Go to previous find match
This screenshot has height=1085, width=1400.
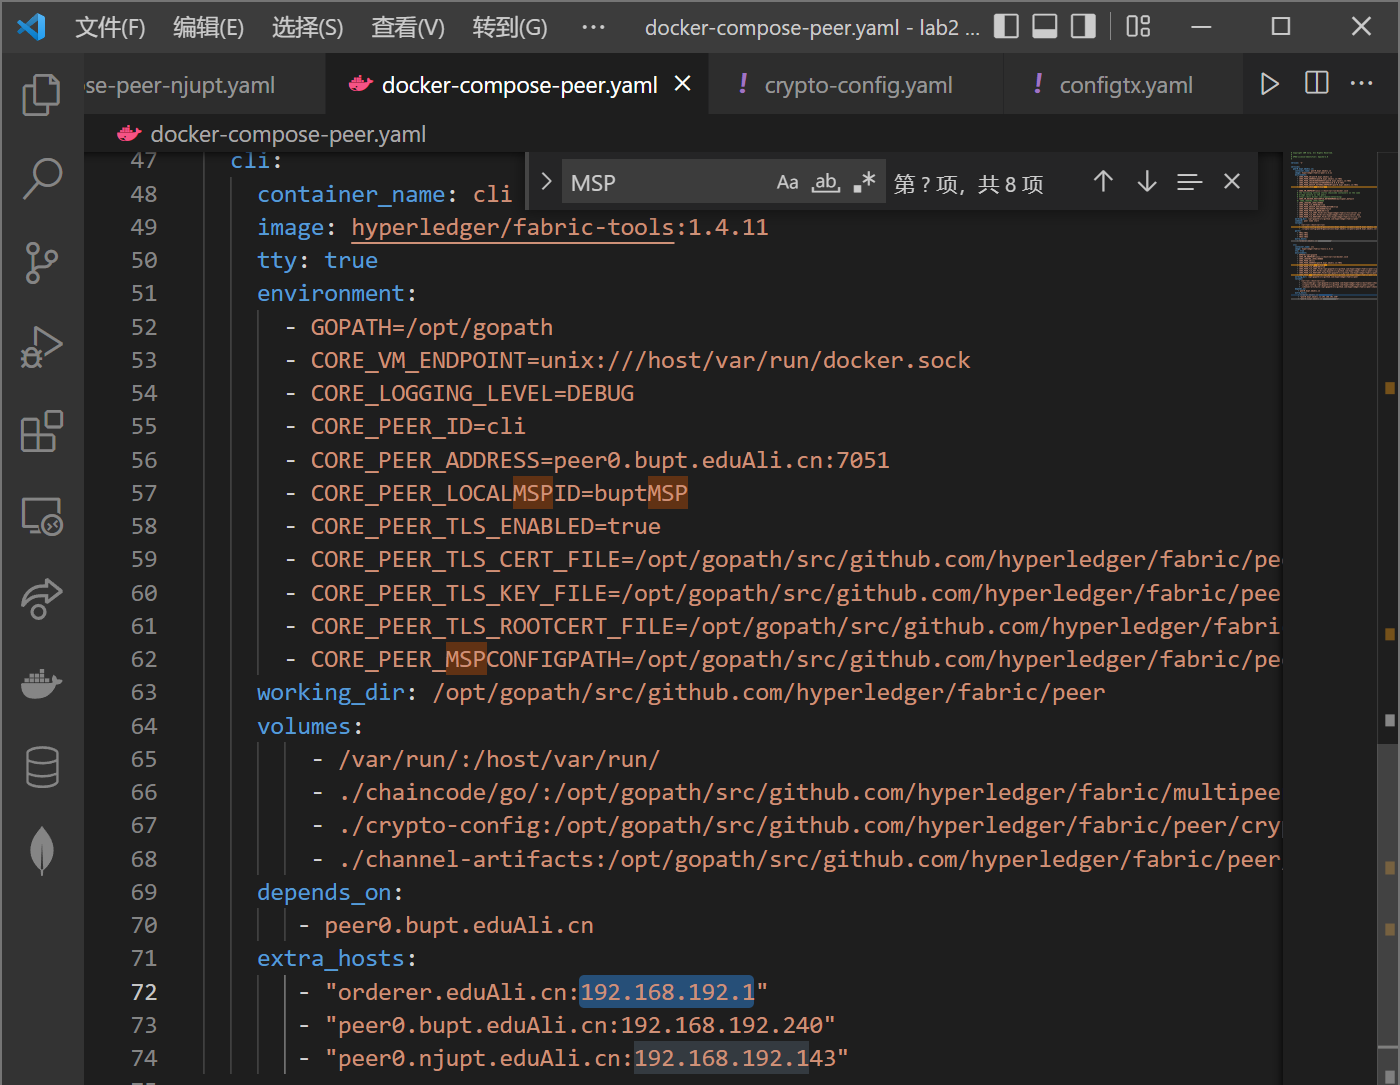click(x=1103, y=181)
